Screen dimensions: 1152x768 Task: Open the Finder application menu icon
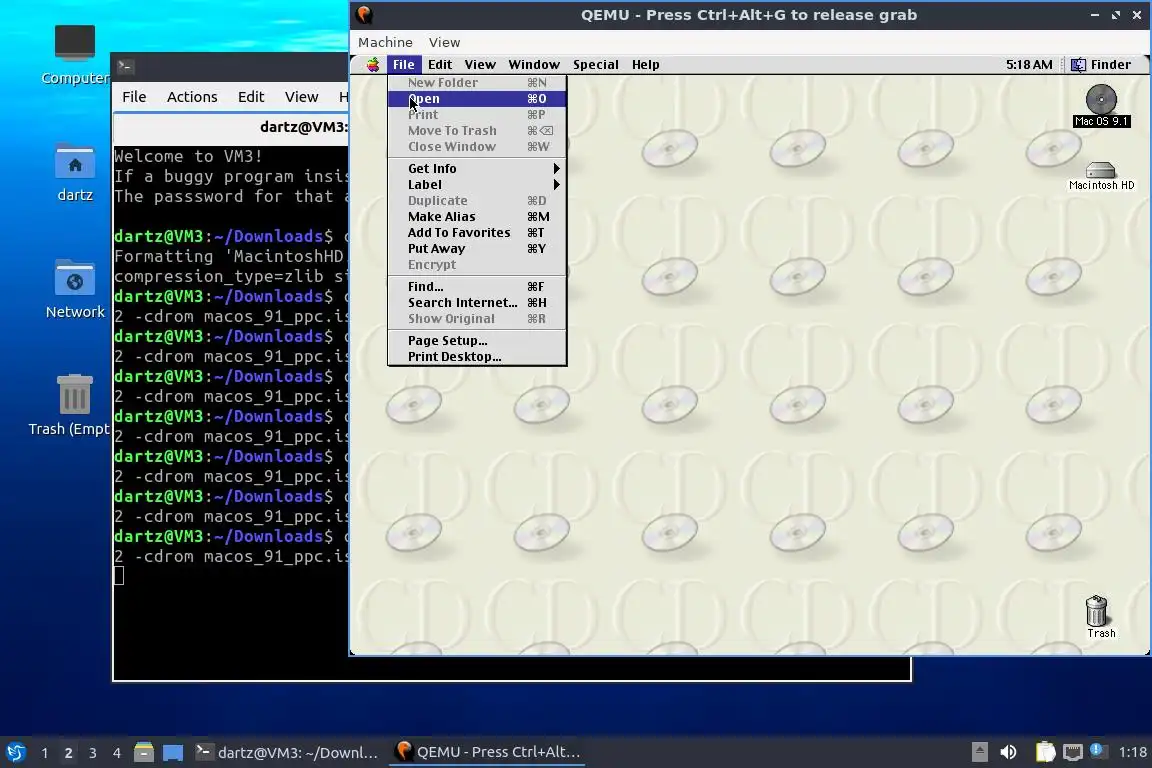click(x=1078, y=65)
